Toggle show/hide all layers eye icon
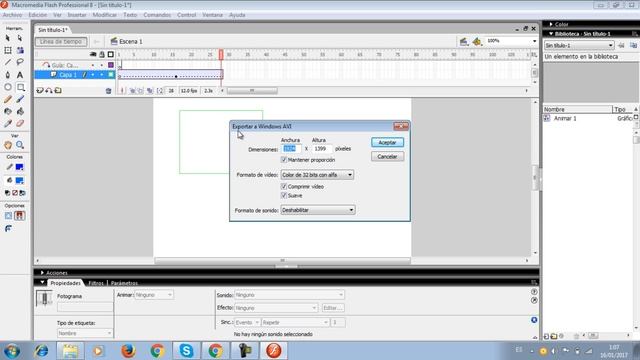Image resolution: width=640 pixels, height=360 pixels. 93,54
